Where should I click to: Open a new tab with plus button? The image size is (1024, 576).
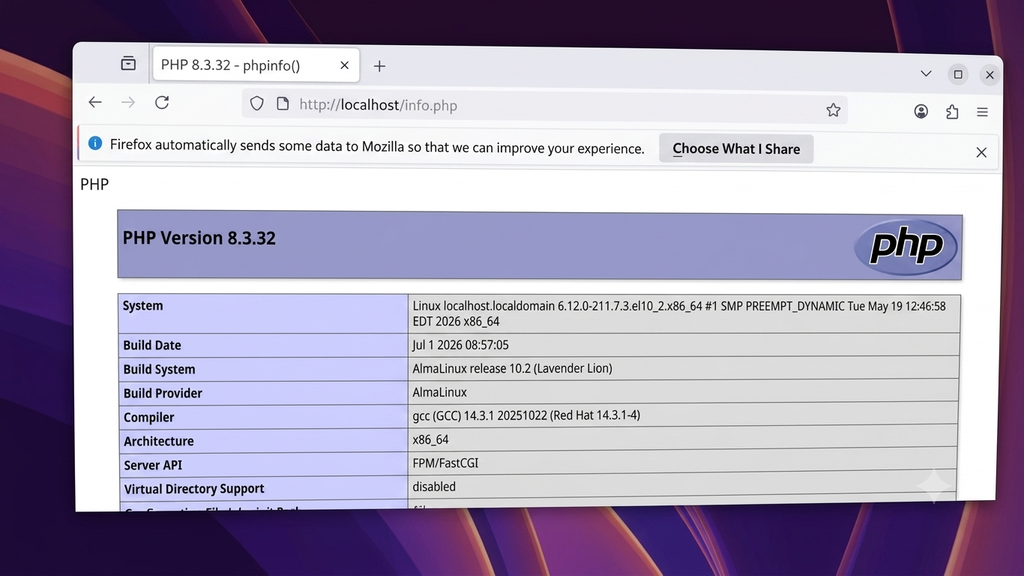click(x=379, y=66)
